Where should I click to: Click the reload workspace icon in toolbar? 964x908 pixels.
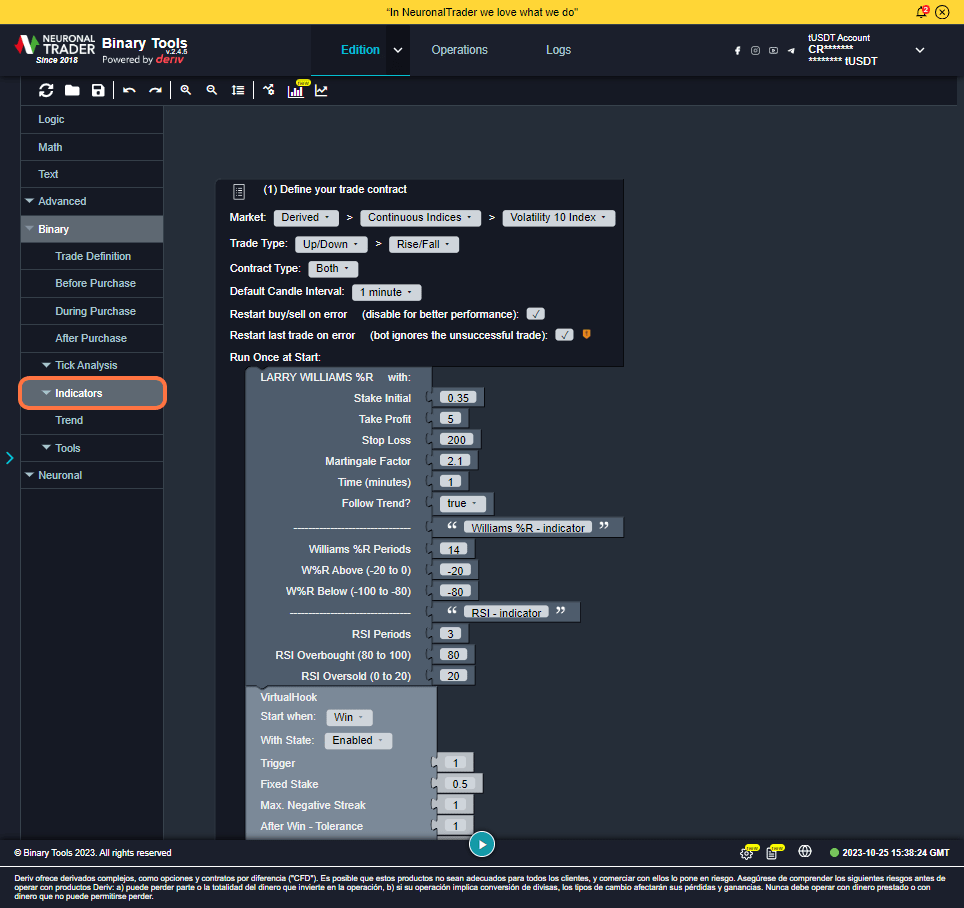pos(46,90)
